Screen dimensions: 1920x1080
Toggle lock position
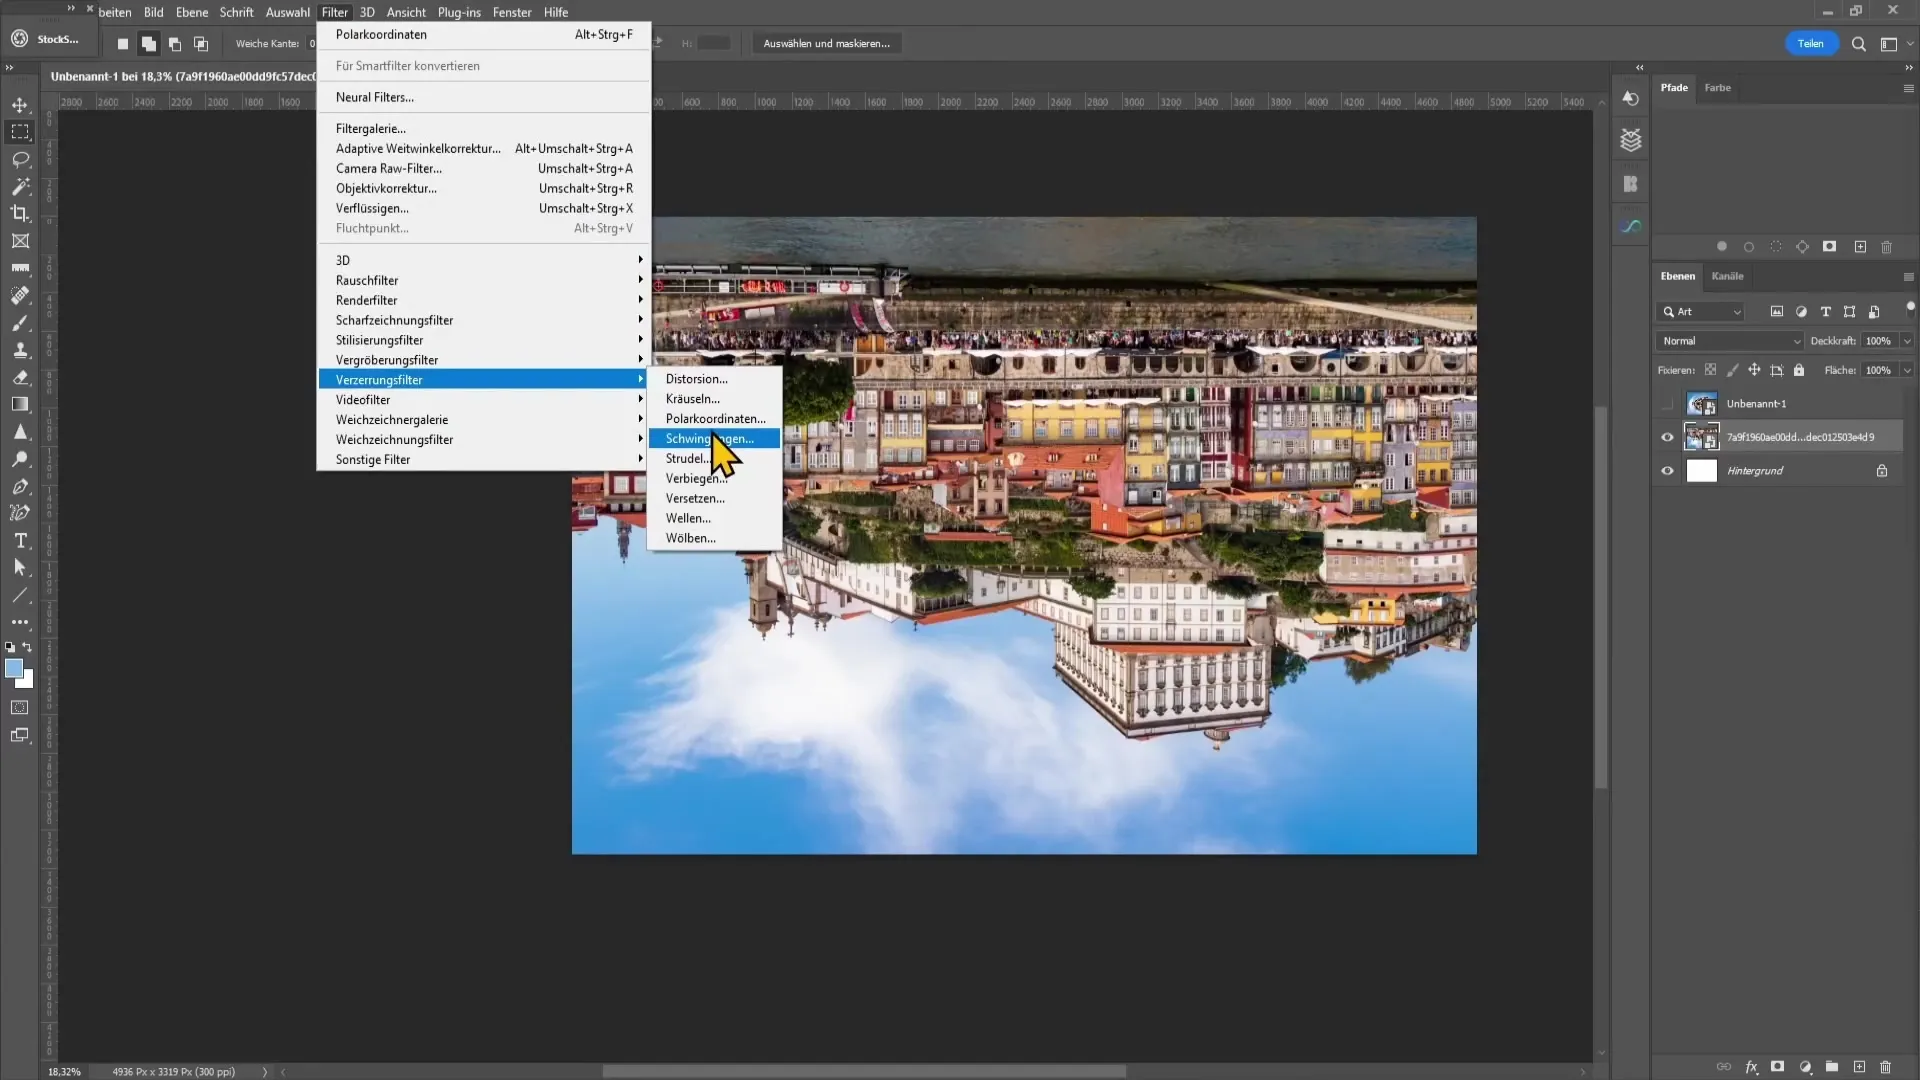1754,370
